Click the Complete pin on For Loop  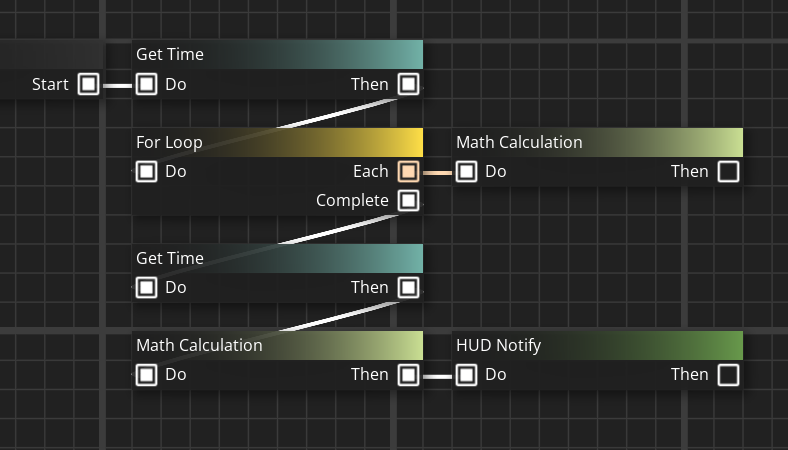pyautogui.click(x=408, y=201)
